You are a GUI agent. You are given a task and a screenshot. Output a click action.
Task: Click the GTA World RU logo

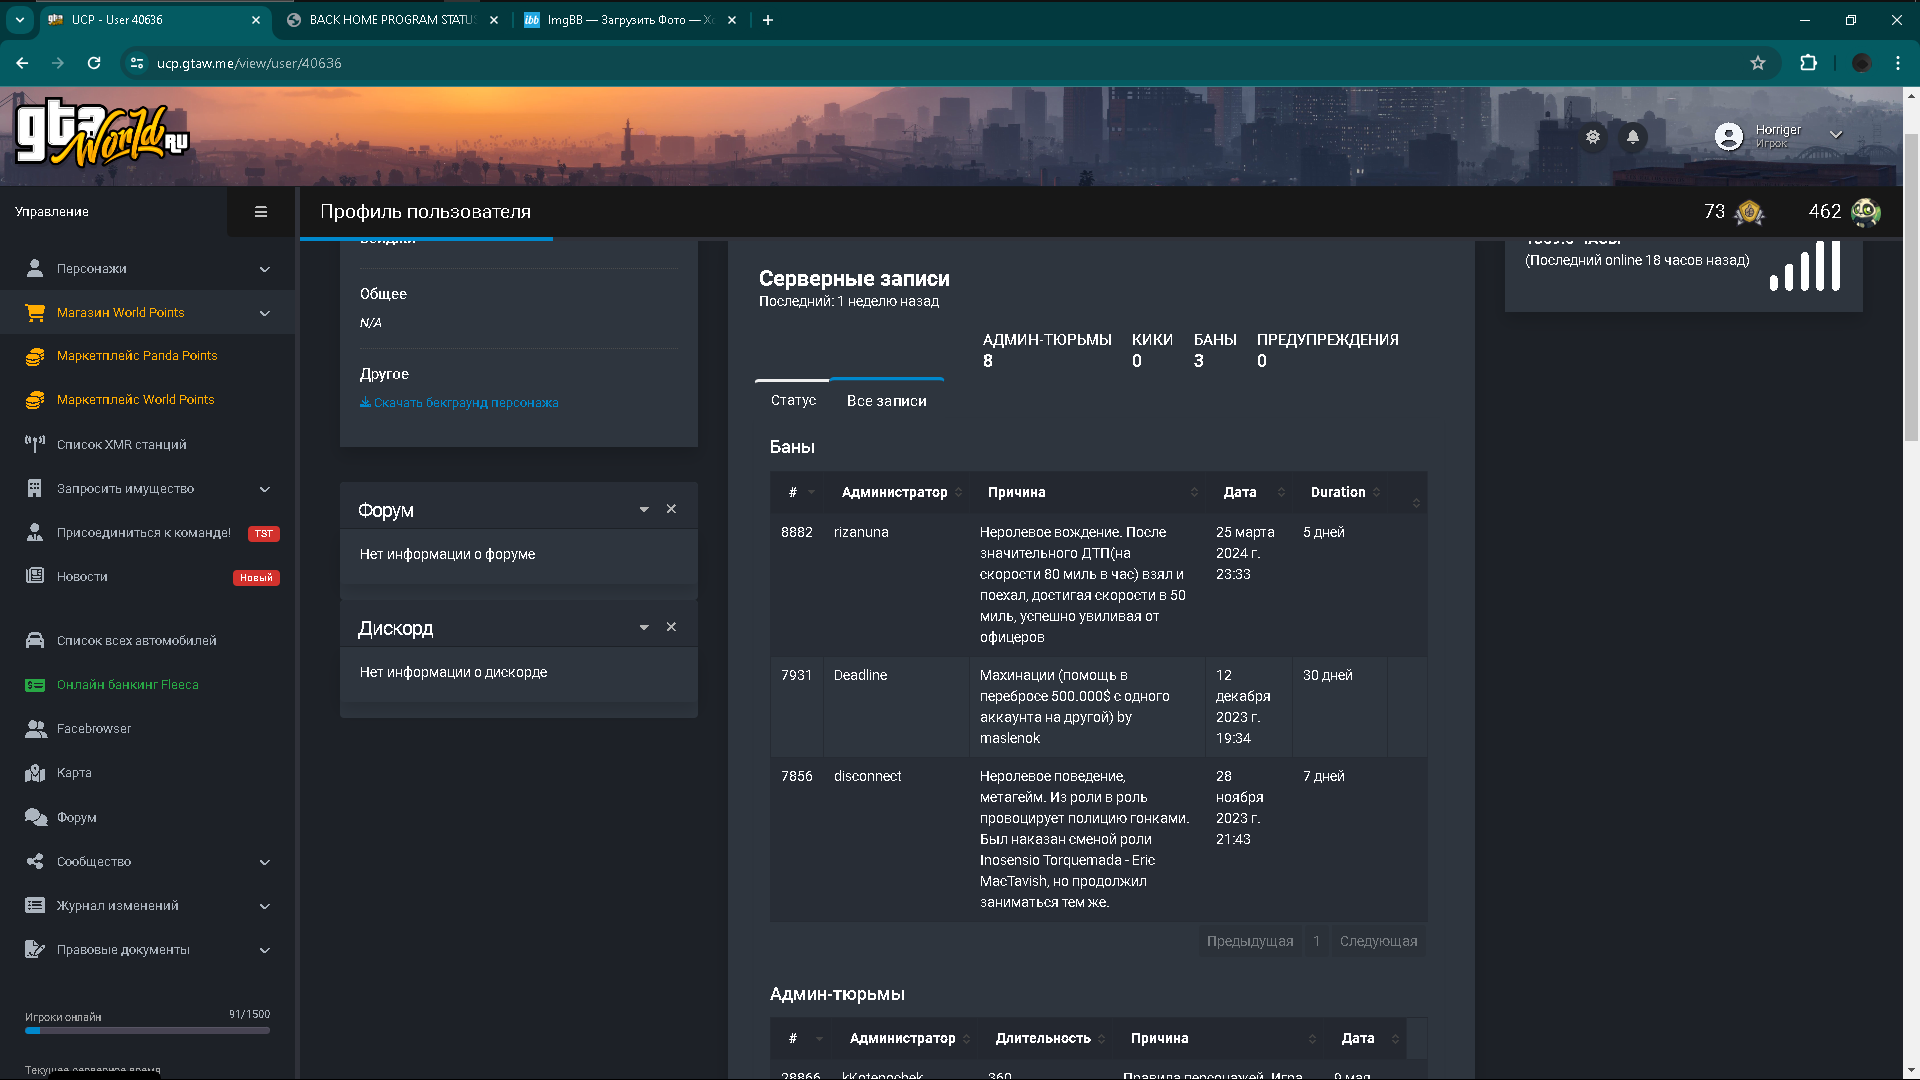pos(101,134)
